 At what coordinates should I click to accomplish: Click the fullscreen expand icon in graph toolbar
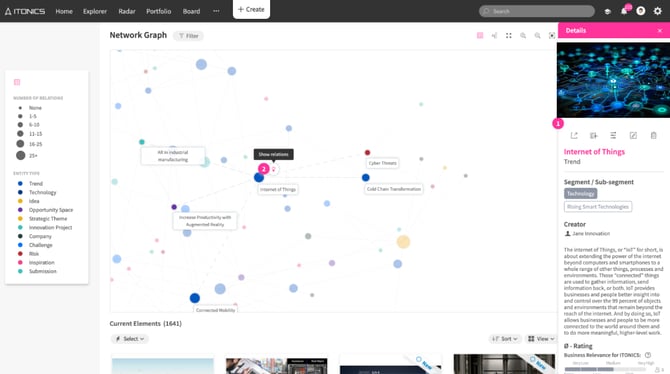[508, 35]
